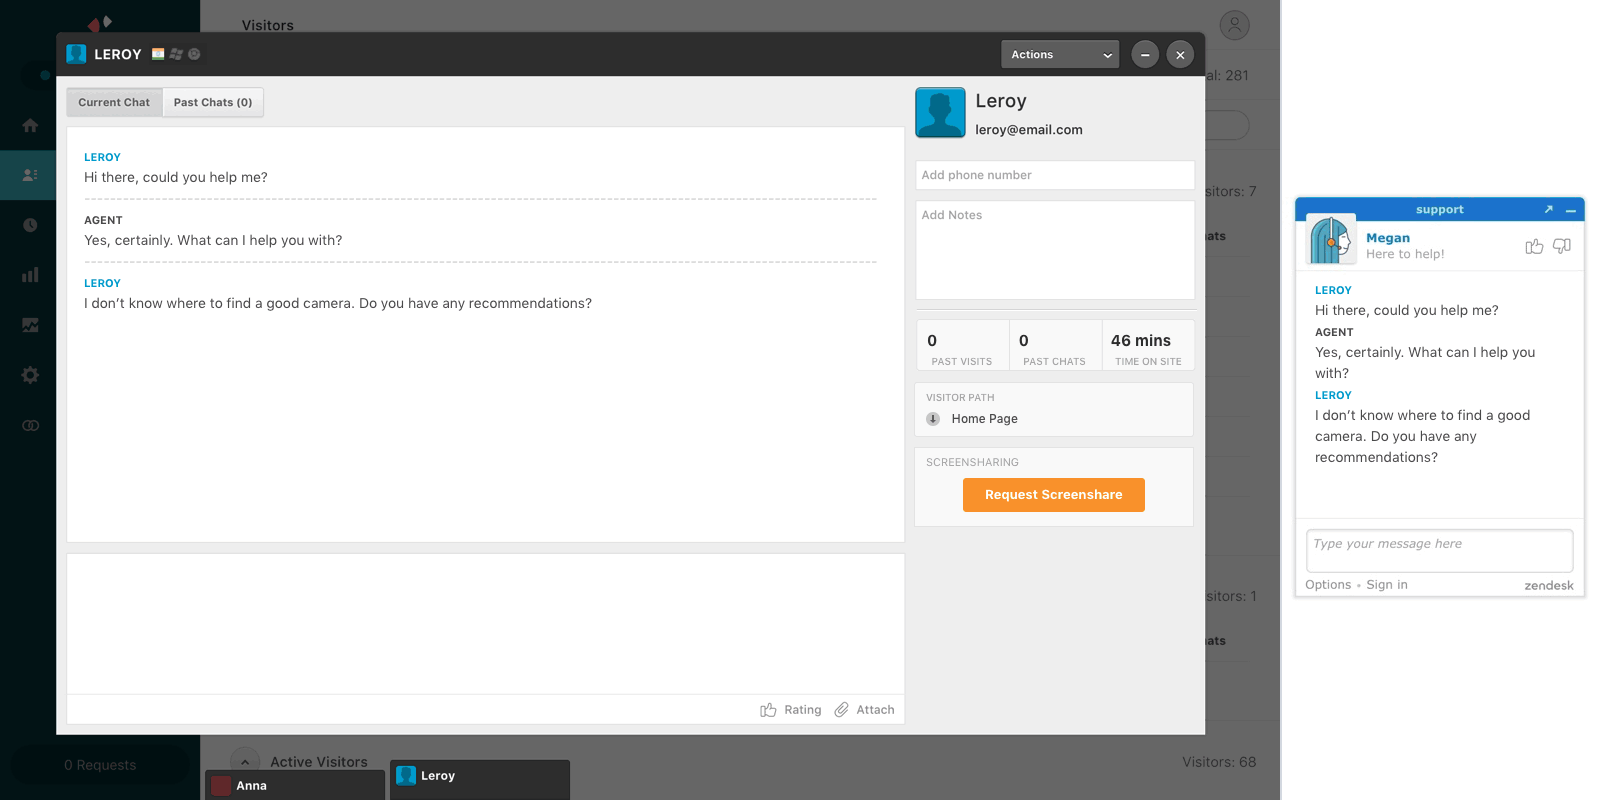Screen dimensions: 1600x800
Task: Open Analytics bar chart icon in sidebar
Action: 30,275
